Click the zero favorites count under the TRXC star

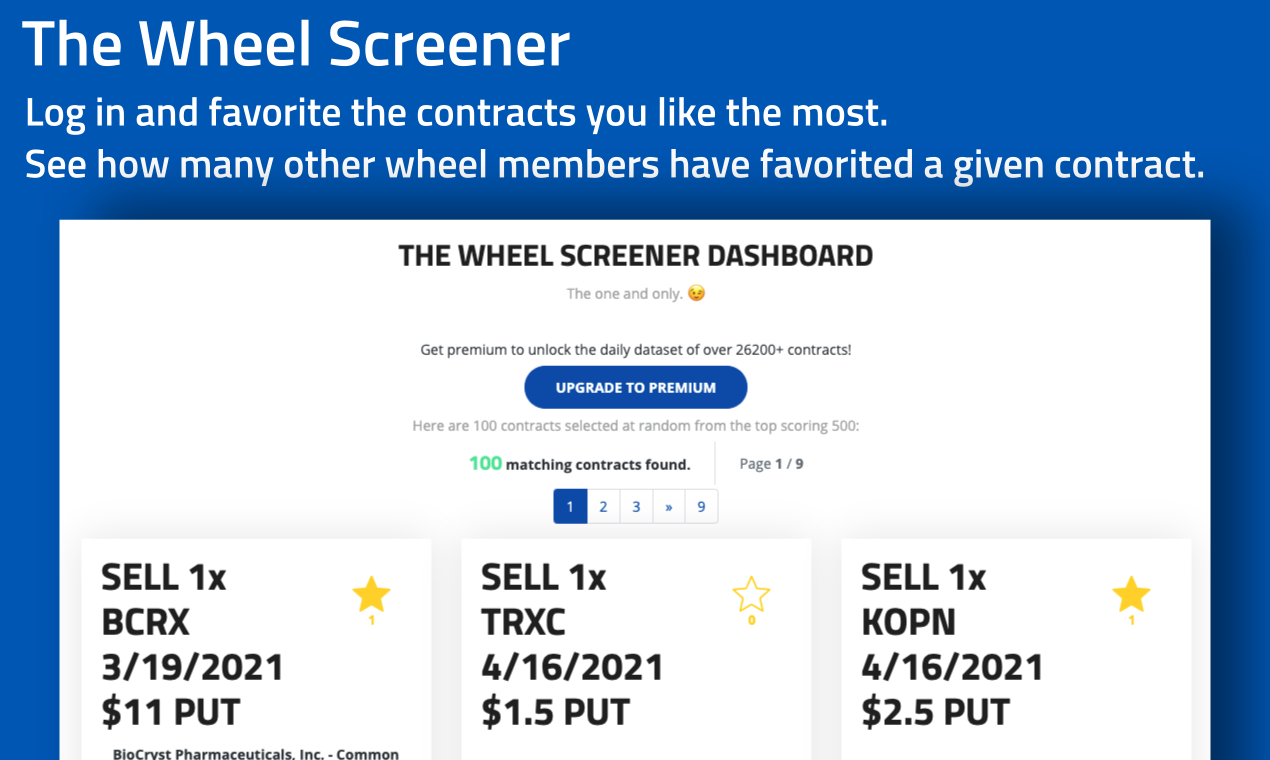pos(751,621)
